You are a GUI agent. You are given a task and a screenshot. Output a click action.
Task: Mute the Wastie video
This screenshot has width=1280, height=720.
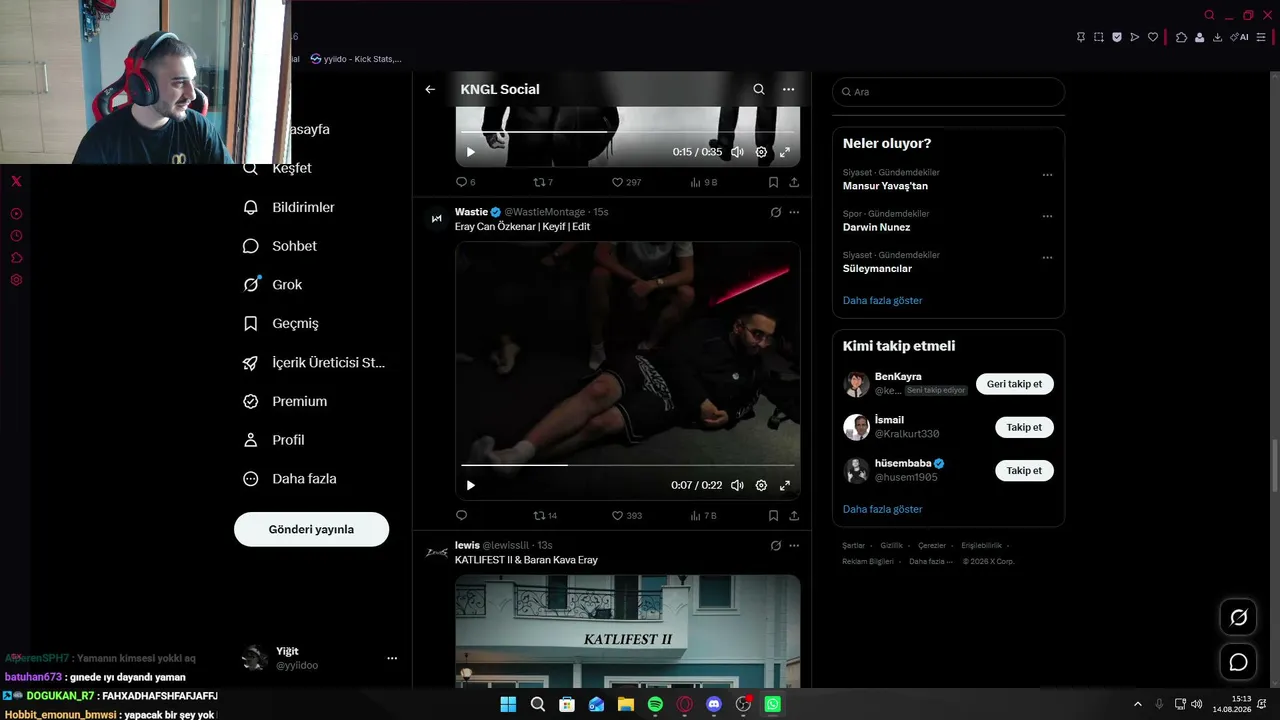click(x=737, y=485)
